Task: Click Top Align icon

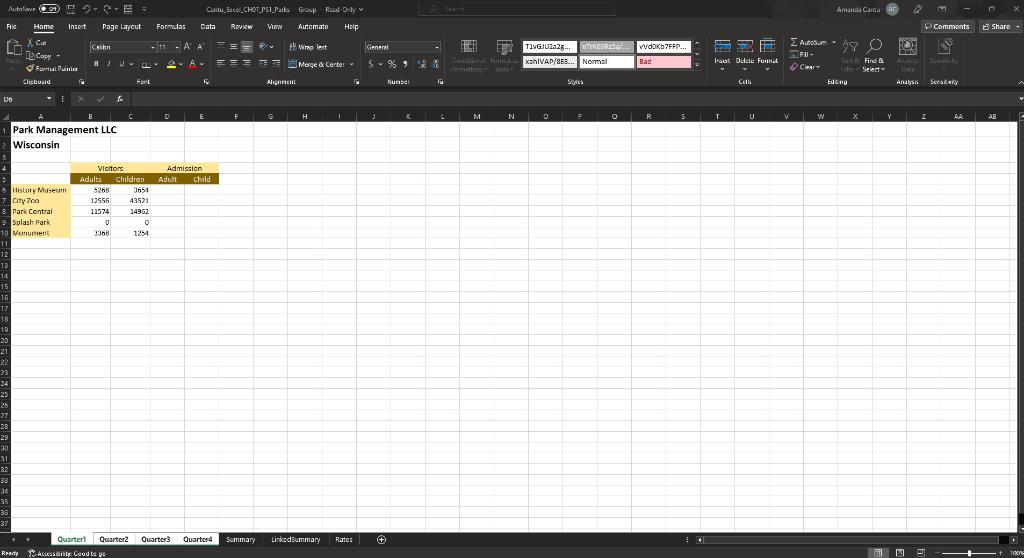Action: [221, 46]
